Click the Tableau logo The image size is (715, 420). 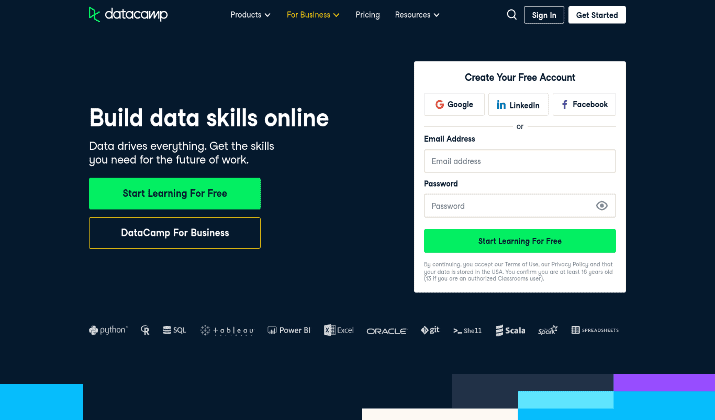[227, 330]
